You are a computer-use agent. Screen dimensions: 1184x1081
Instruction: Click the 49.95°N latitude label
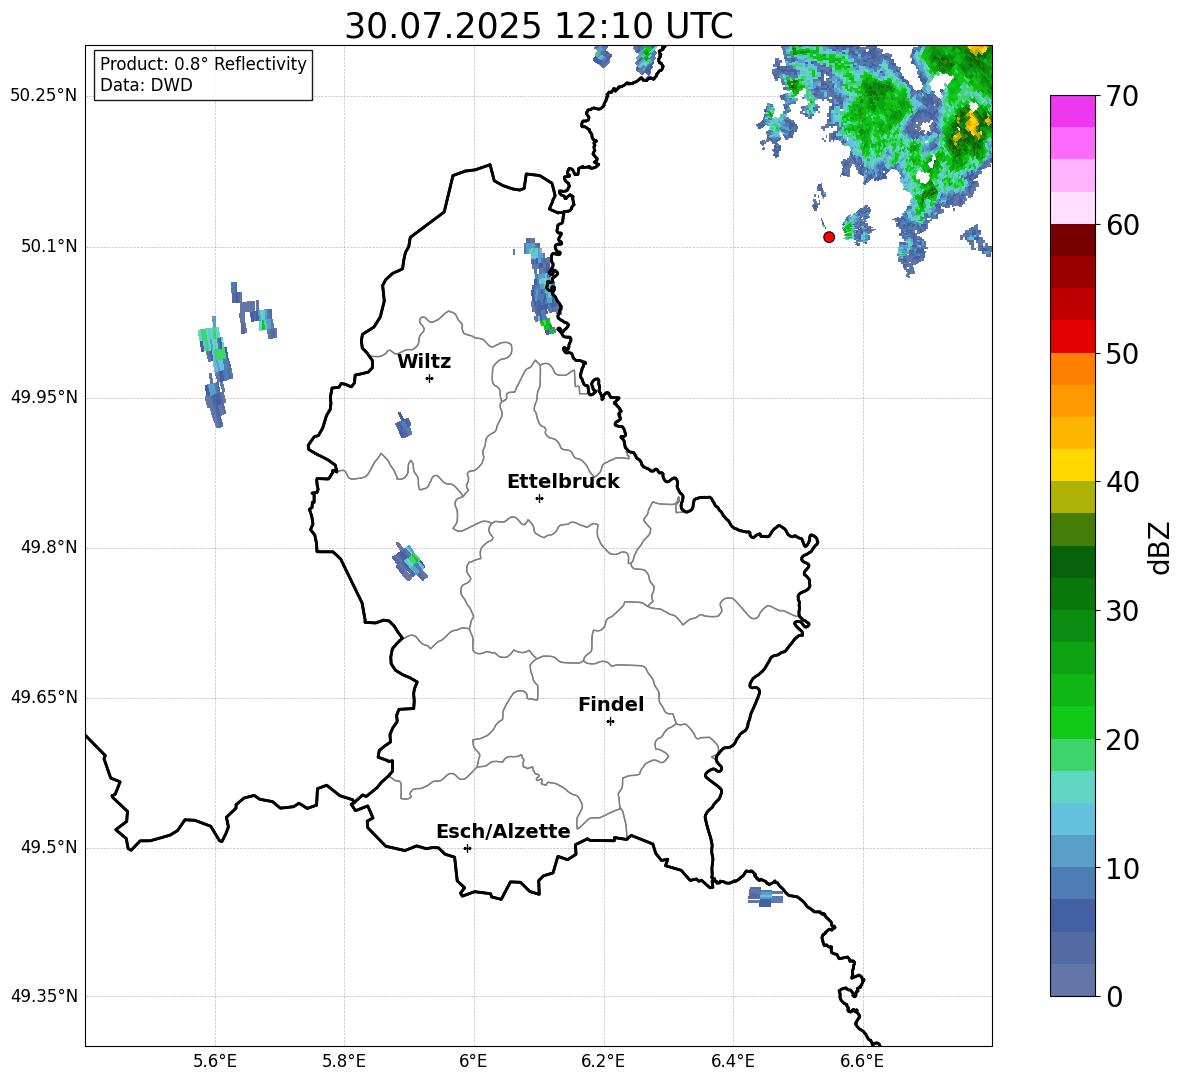pos(44,396)
